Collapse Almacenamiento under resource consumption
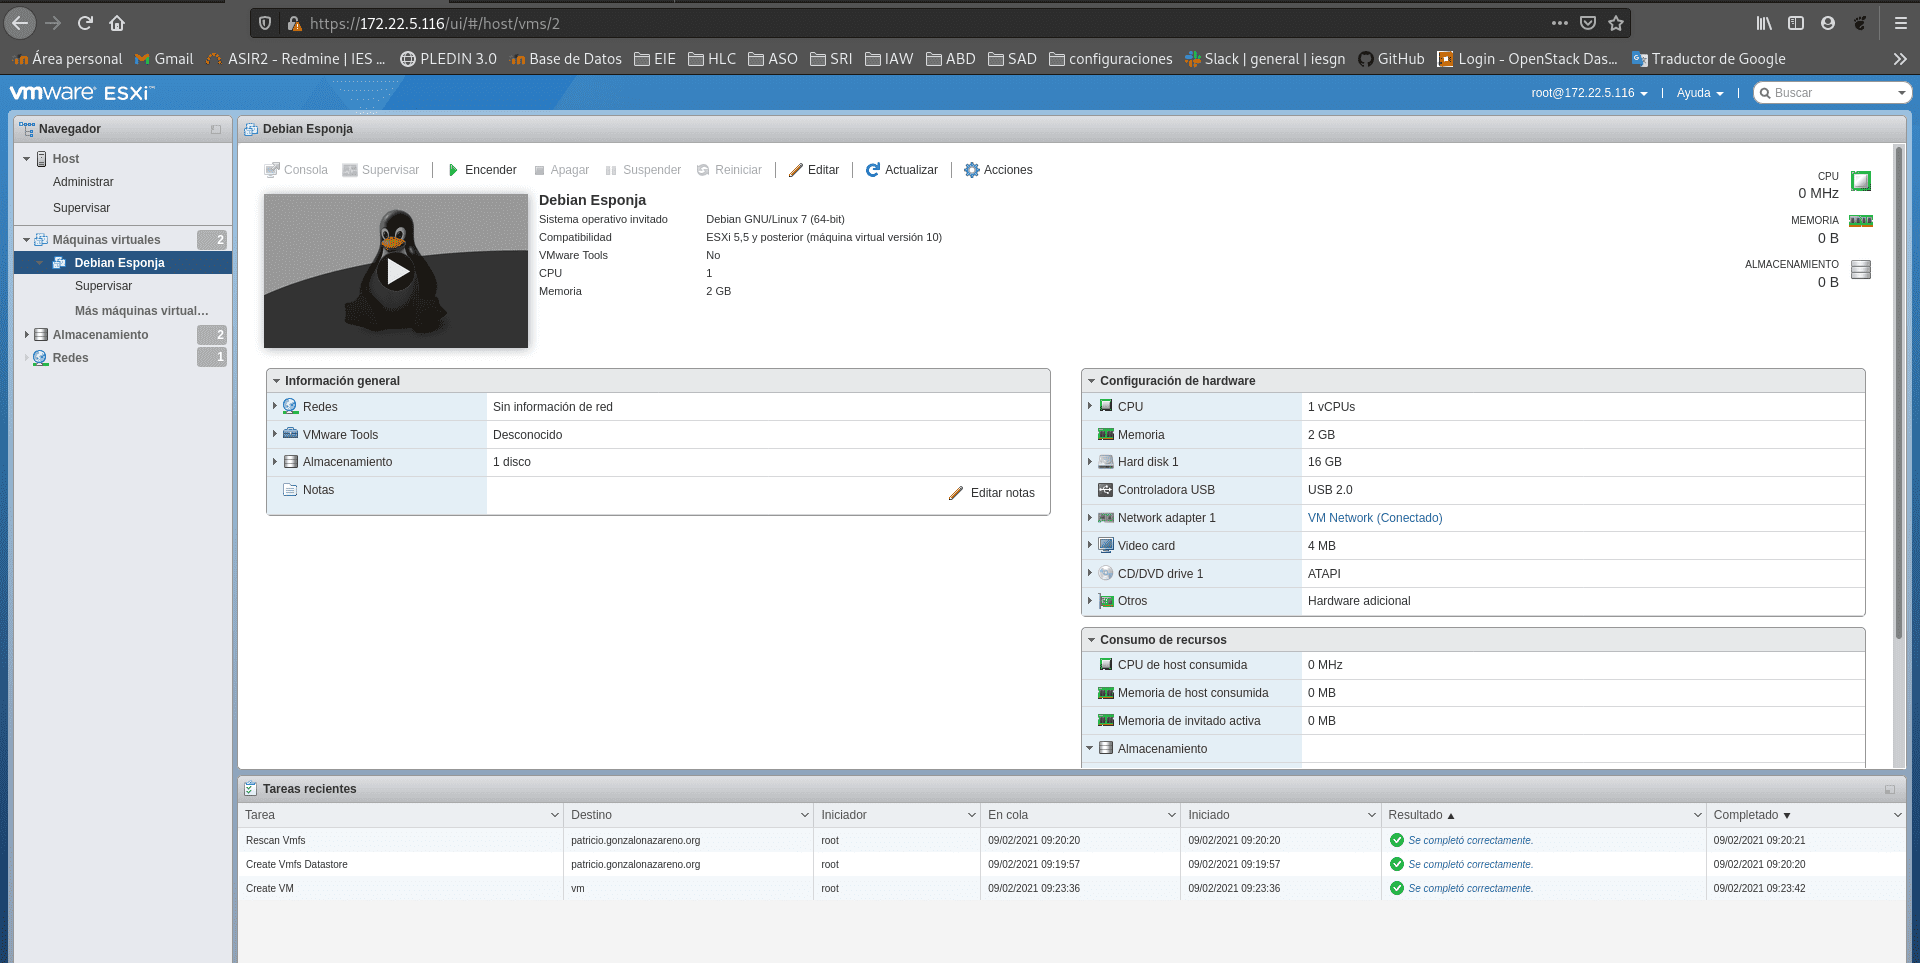Image resolution: width=1920 pixels, height=963 pixels. pyautogui.click(x=1090, y=748)
